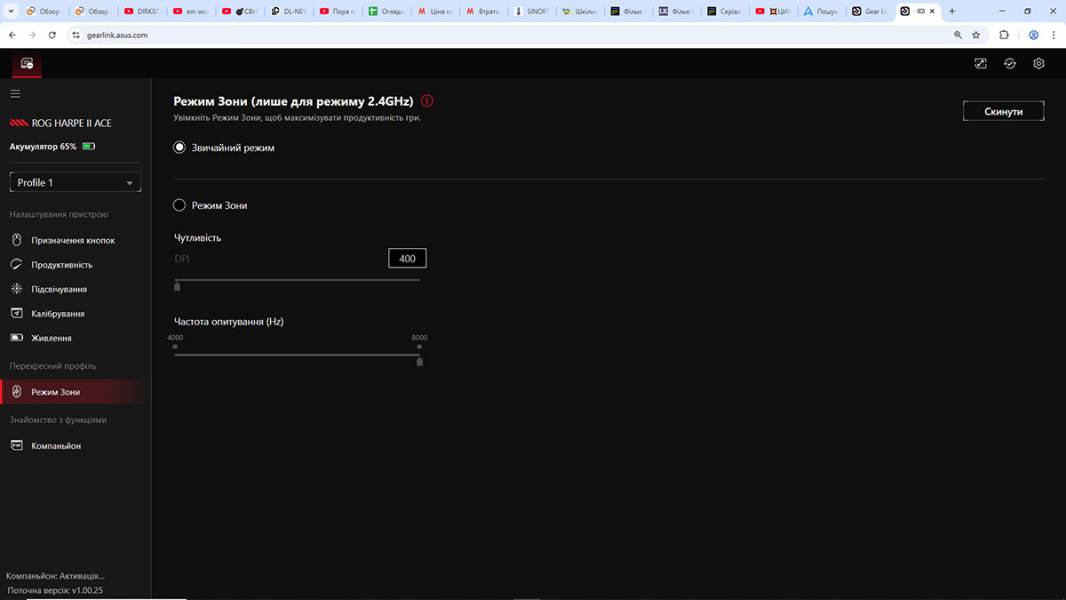The image size is (1066, 600).
Task: Open the settings gear in app header
Action: 1039,63
